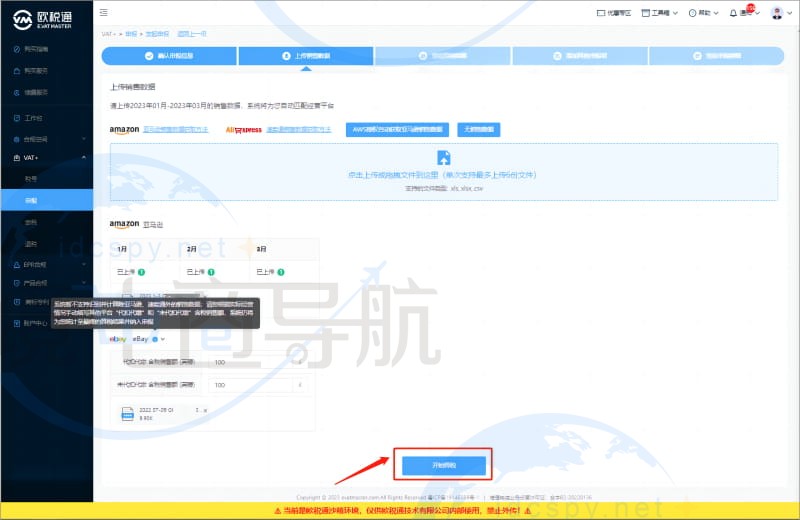
Task: Click the 当期申报 breadcrumb link
Action: 157,34
